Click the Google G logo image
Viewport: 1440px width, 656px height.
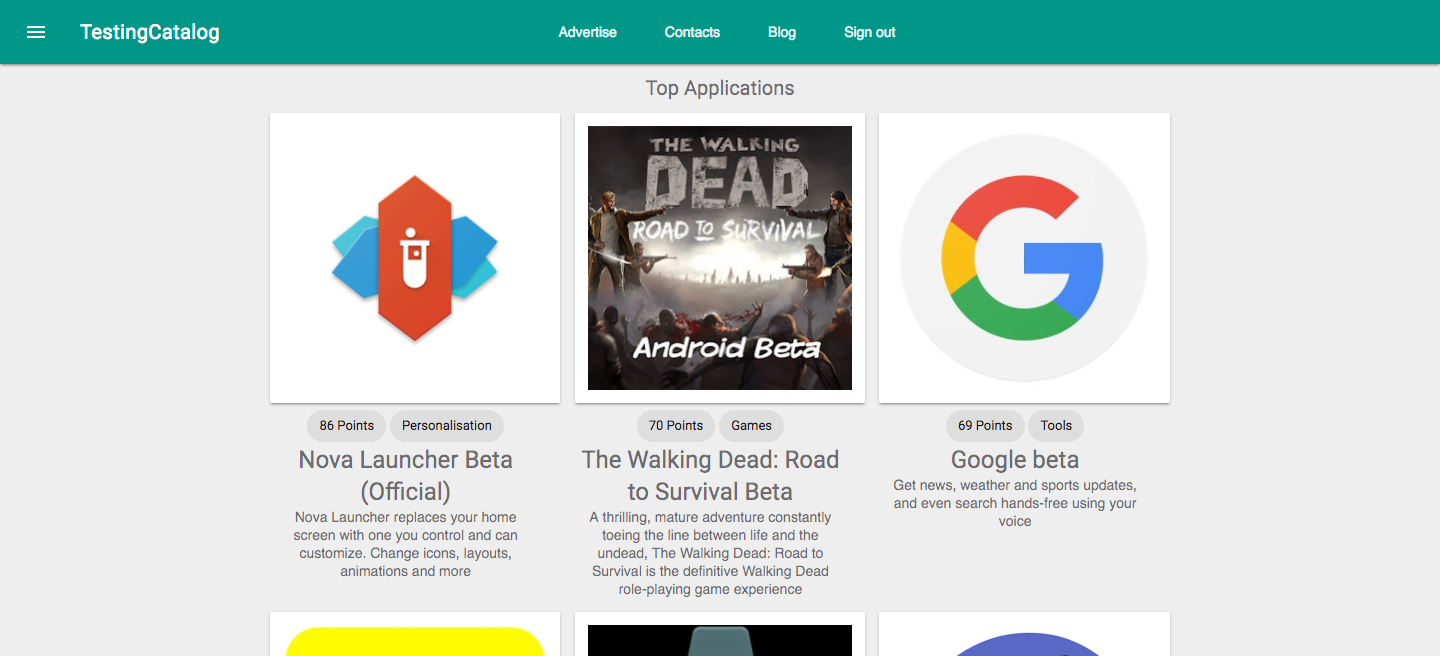click(1024, 258)
